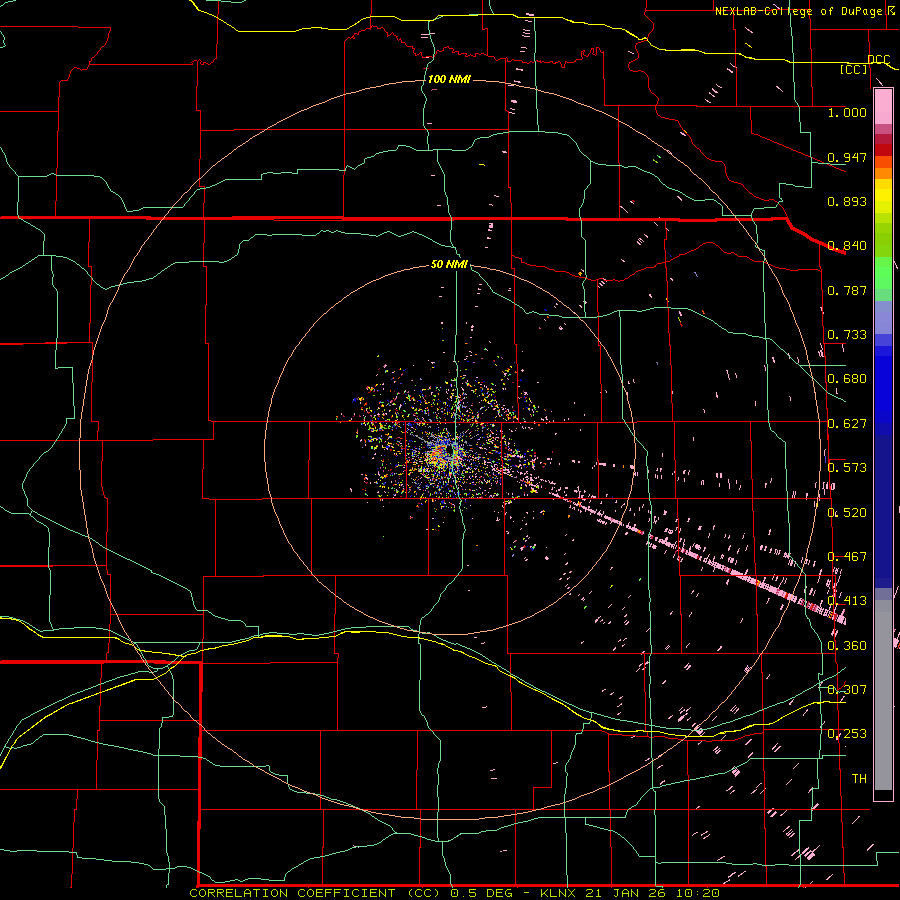This screenshot has height=900, width=900.
Task: Click the [CC] label above the color bar
Action: click(854, 69)
